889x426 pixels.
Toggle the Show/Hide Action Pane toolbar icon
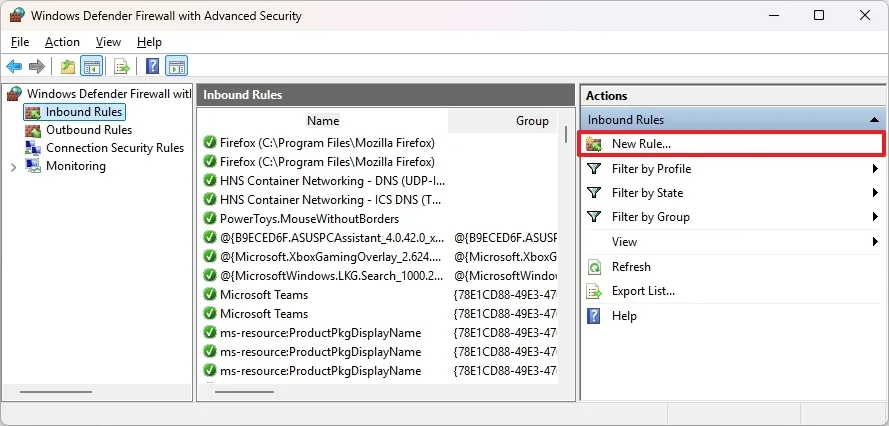point(176,66)
